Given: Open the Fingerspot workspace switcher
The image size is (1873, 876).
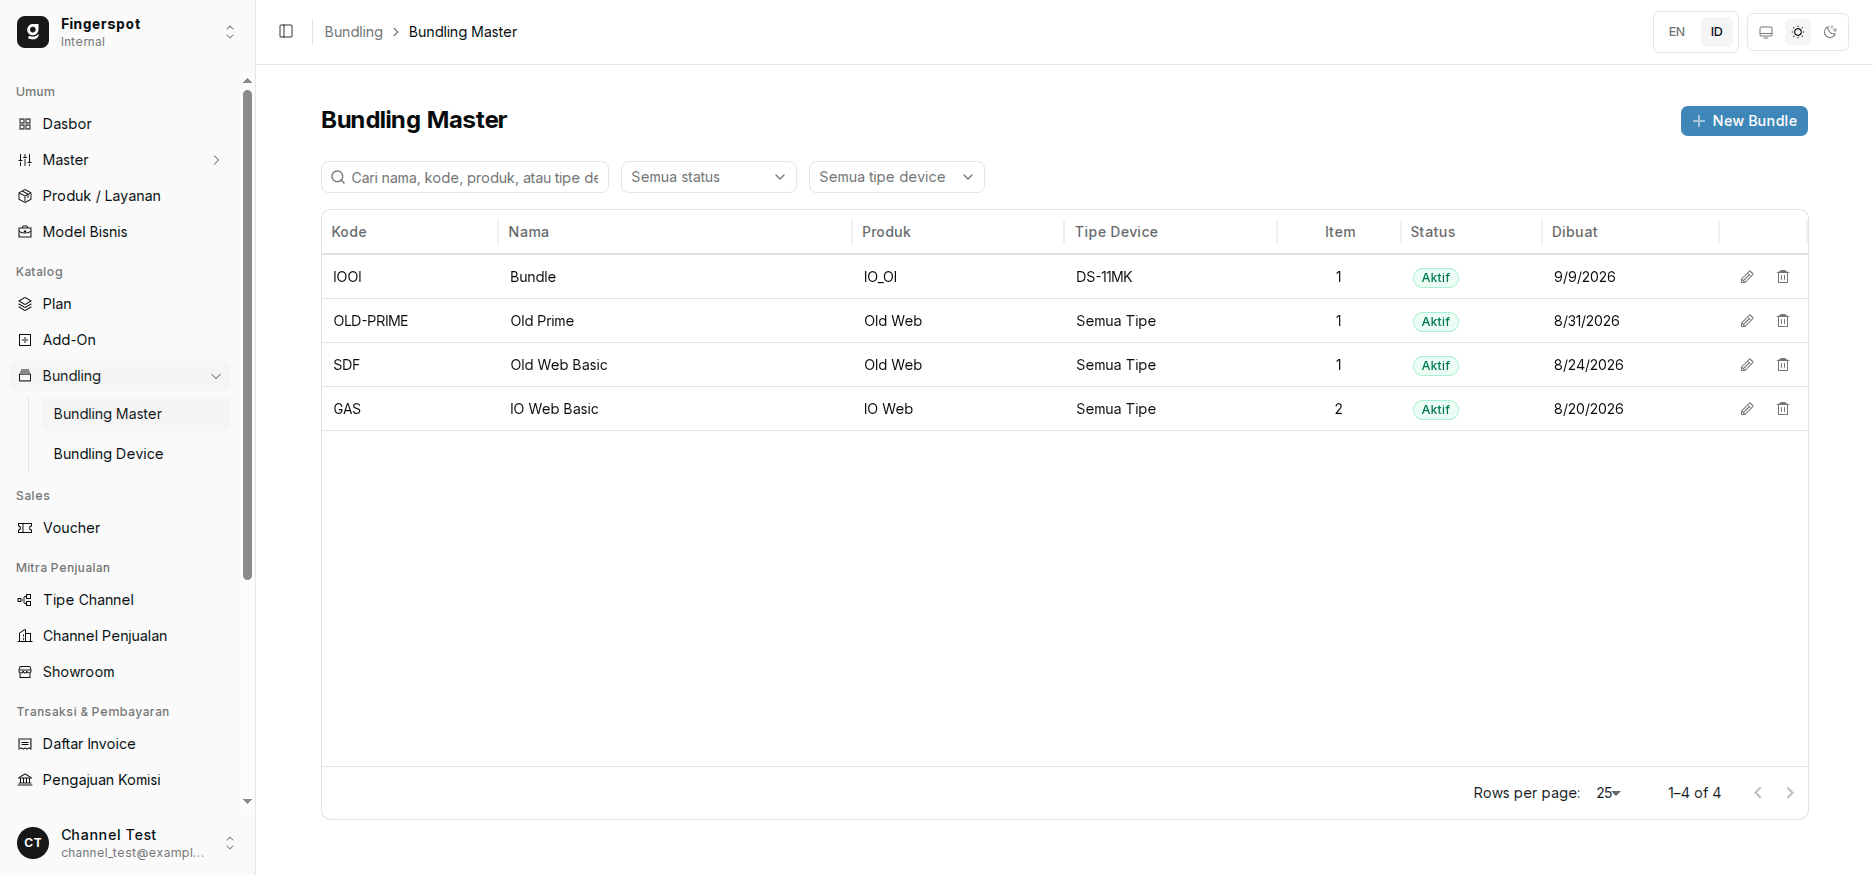Looking at the screenshot, I should [128, 32].
